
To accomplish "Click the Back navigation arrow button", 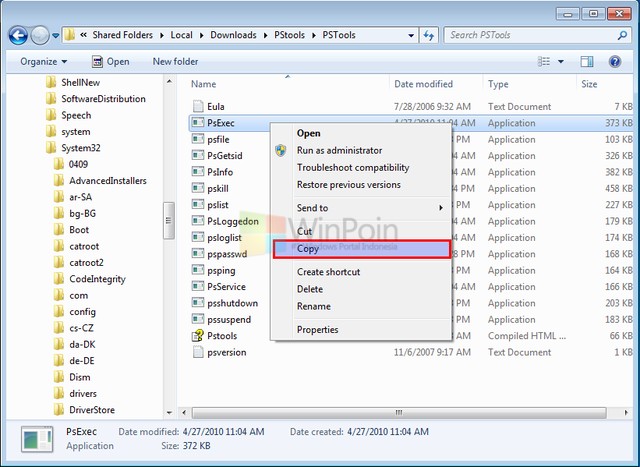I will point(18,36).
